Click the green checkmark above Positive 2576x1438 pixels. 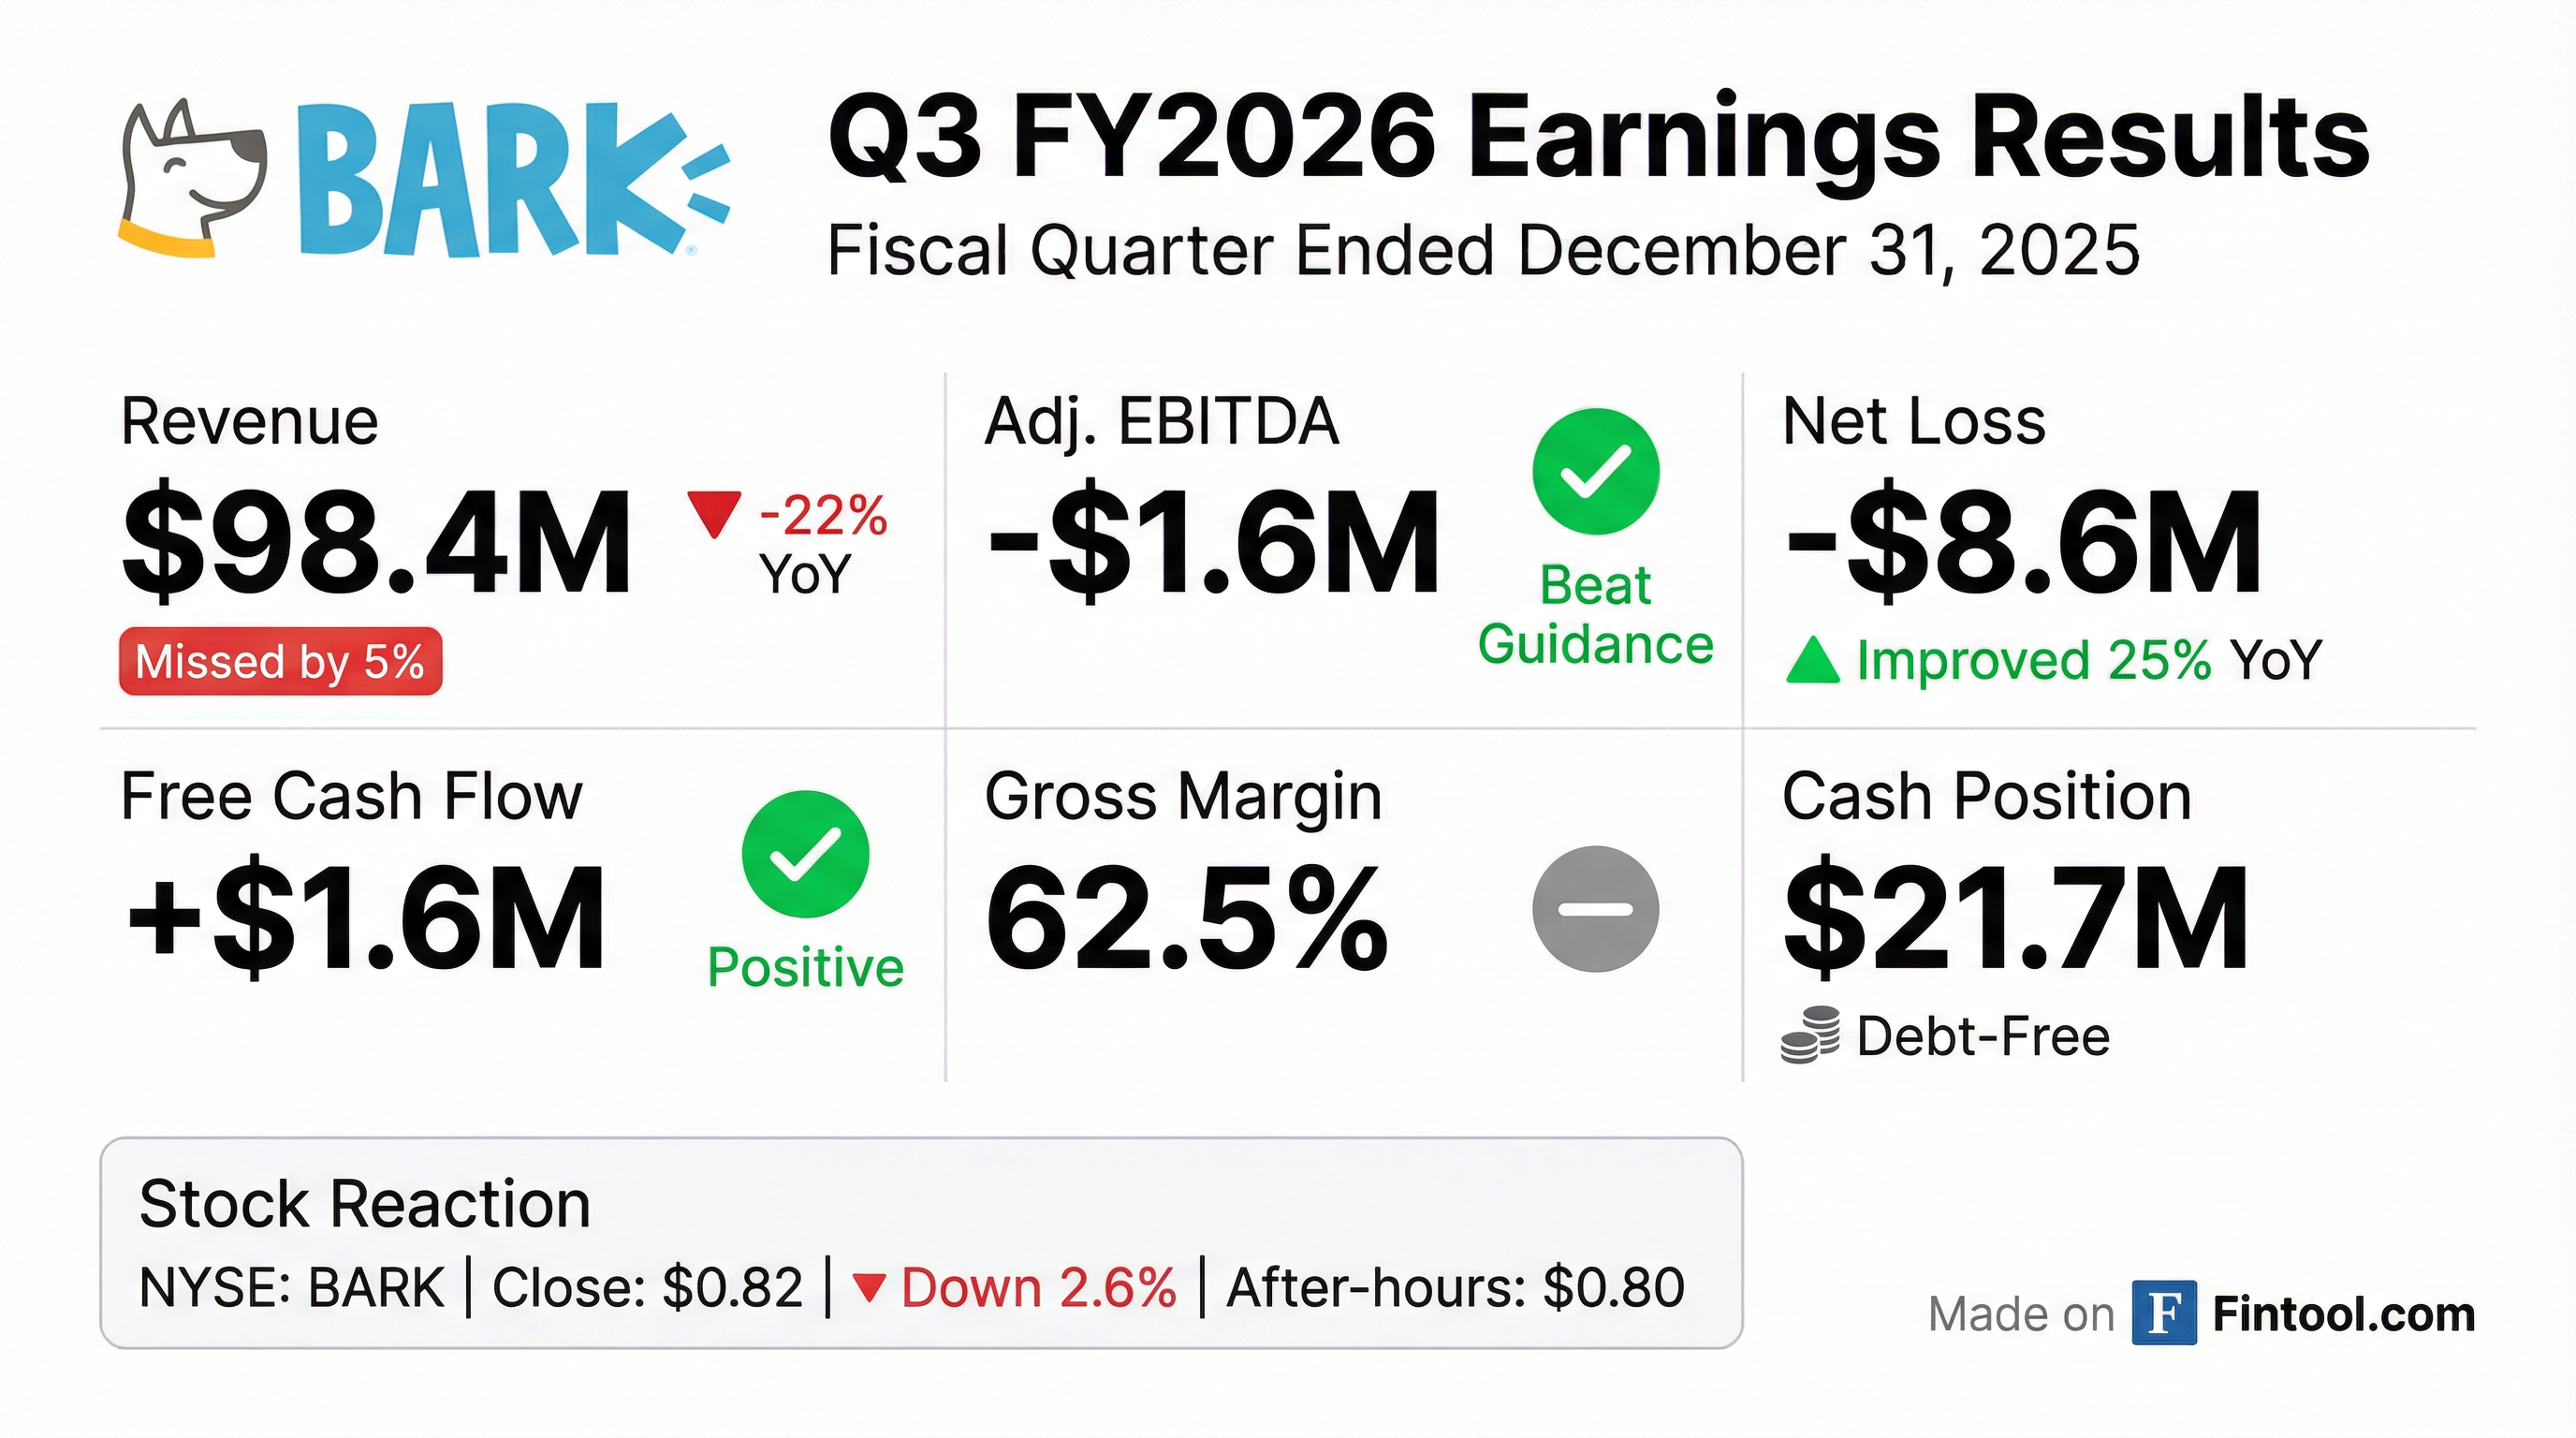click(x=805, y=854)
